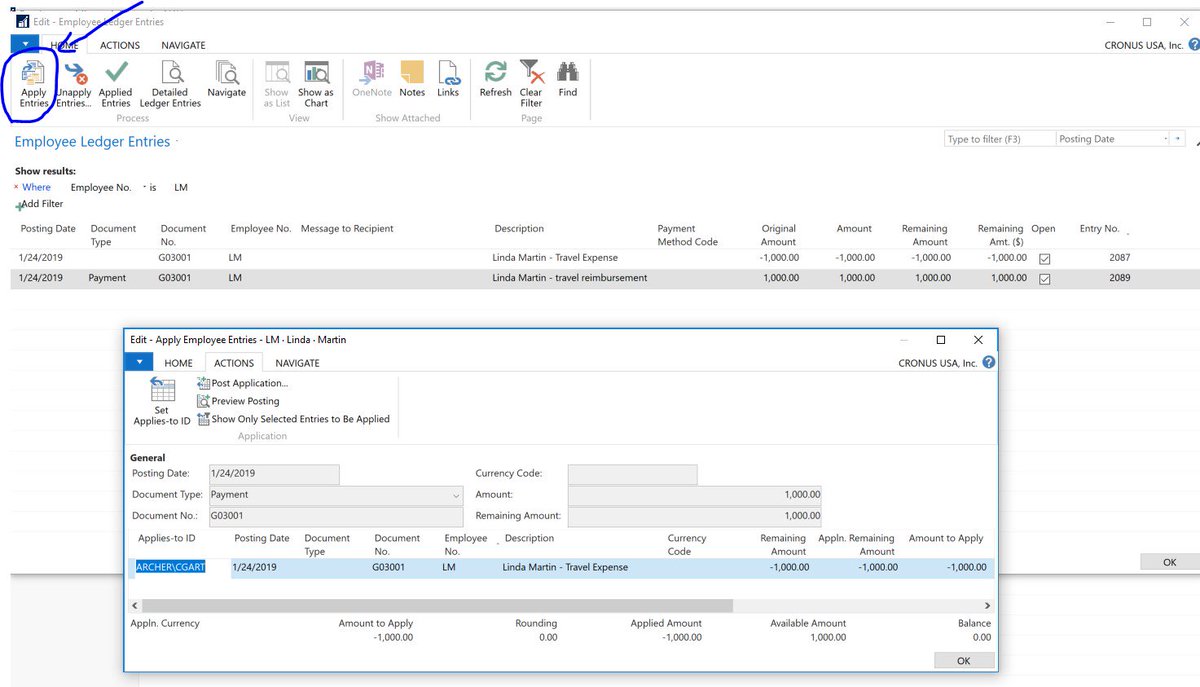This screenshot has width=1200, height=687.
Task: Open Detailed Ledger Entries
Action: point(170,84)
